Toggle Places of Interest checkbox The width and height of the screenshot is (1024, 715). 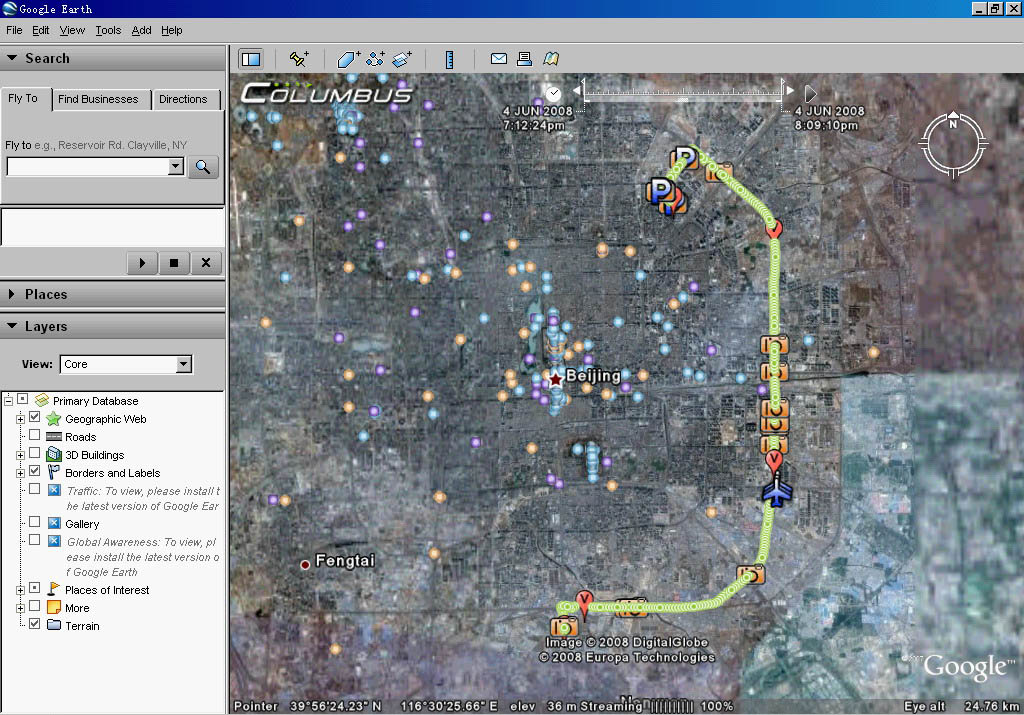(35, 588)
